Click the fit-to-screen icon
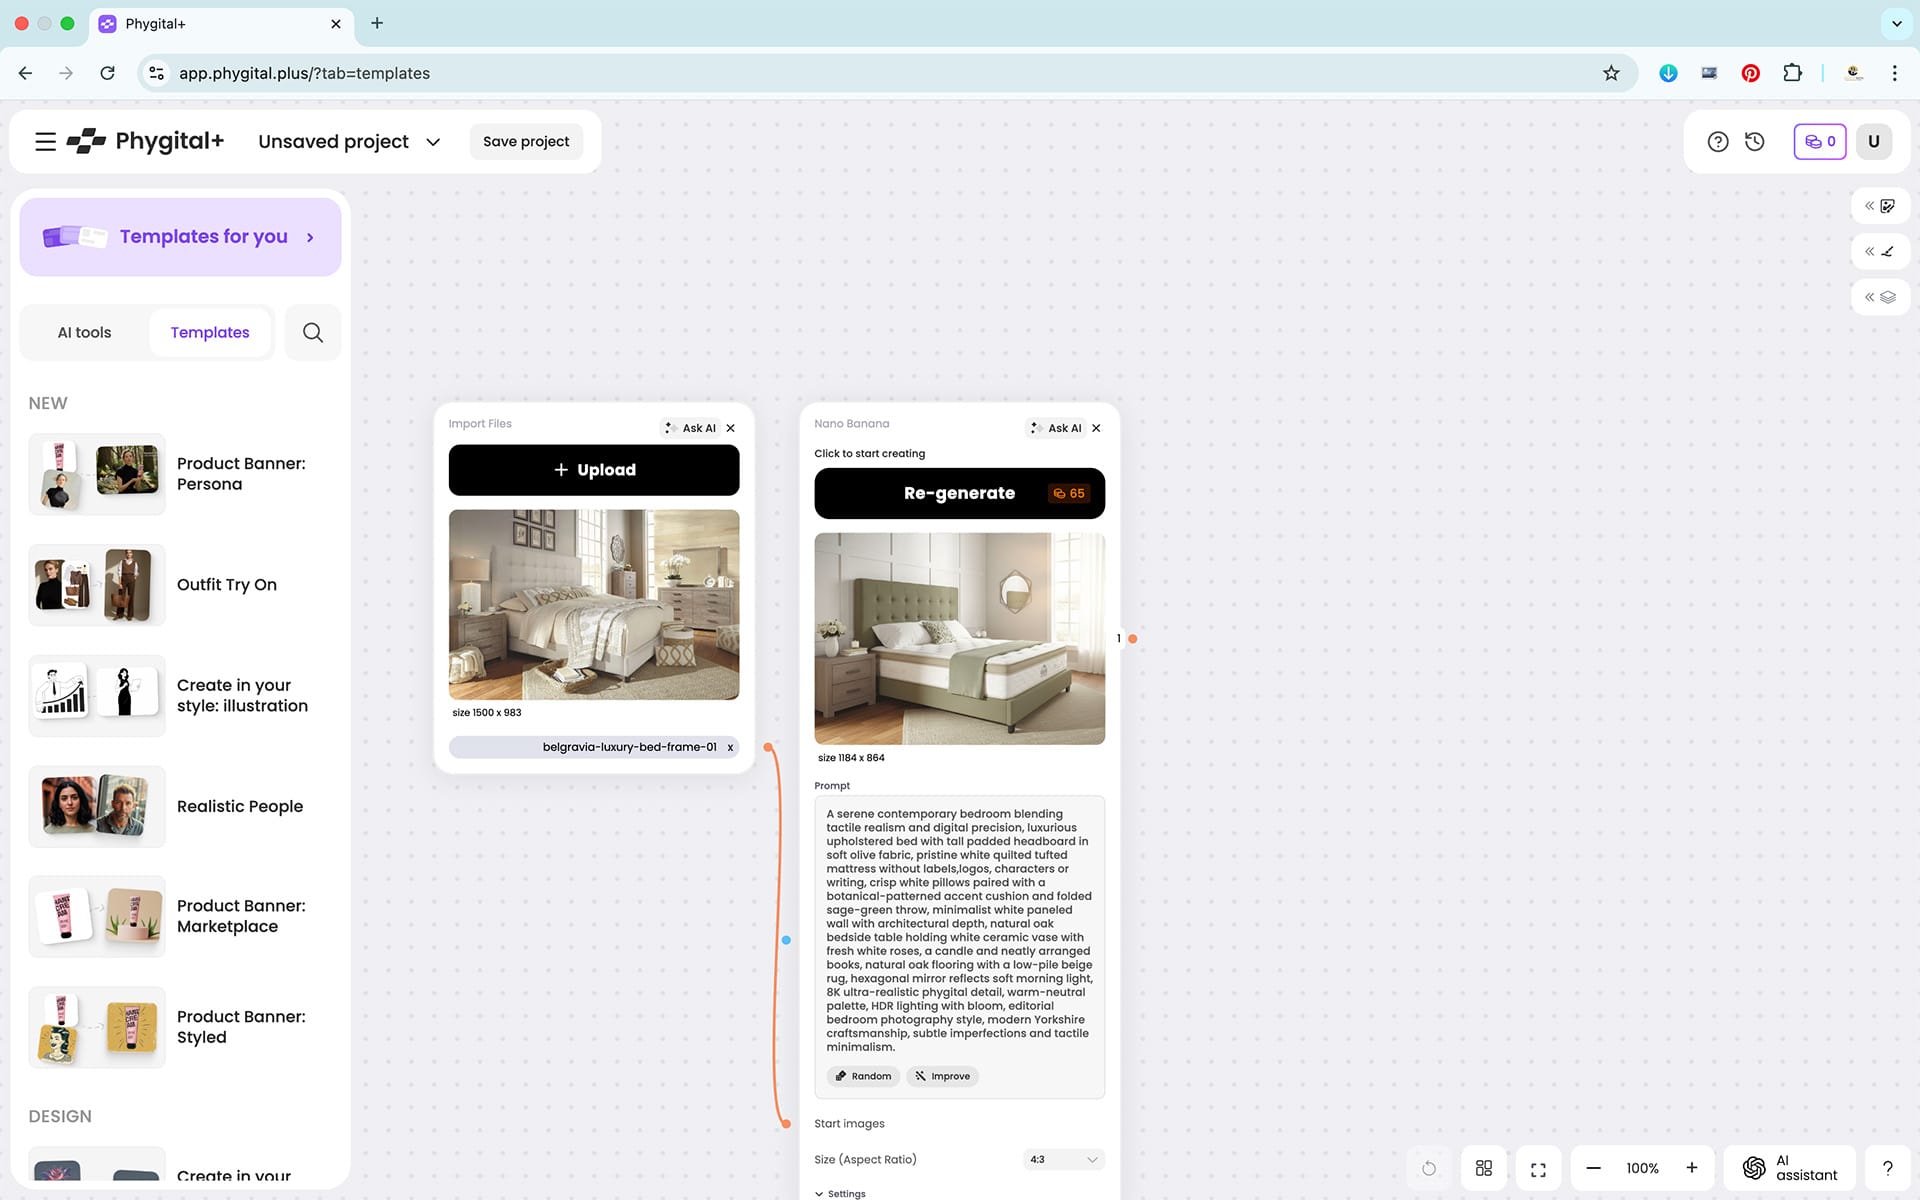1920x1200 pixels. click(x=1538, y=1169)
